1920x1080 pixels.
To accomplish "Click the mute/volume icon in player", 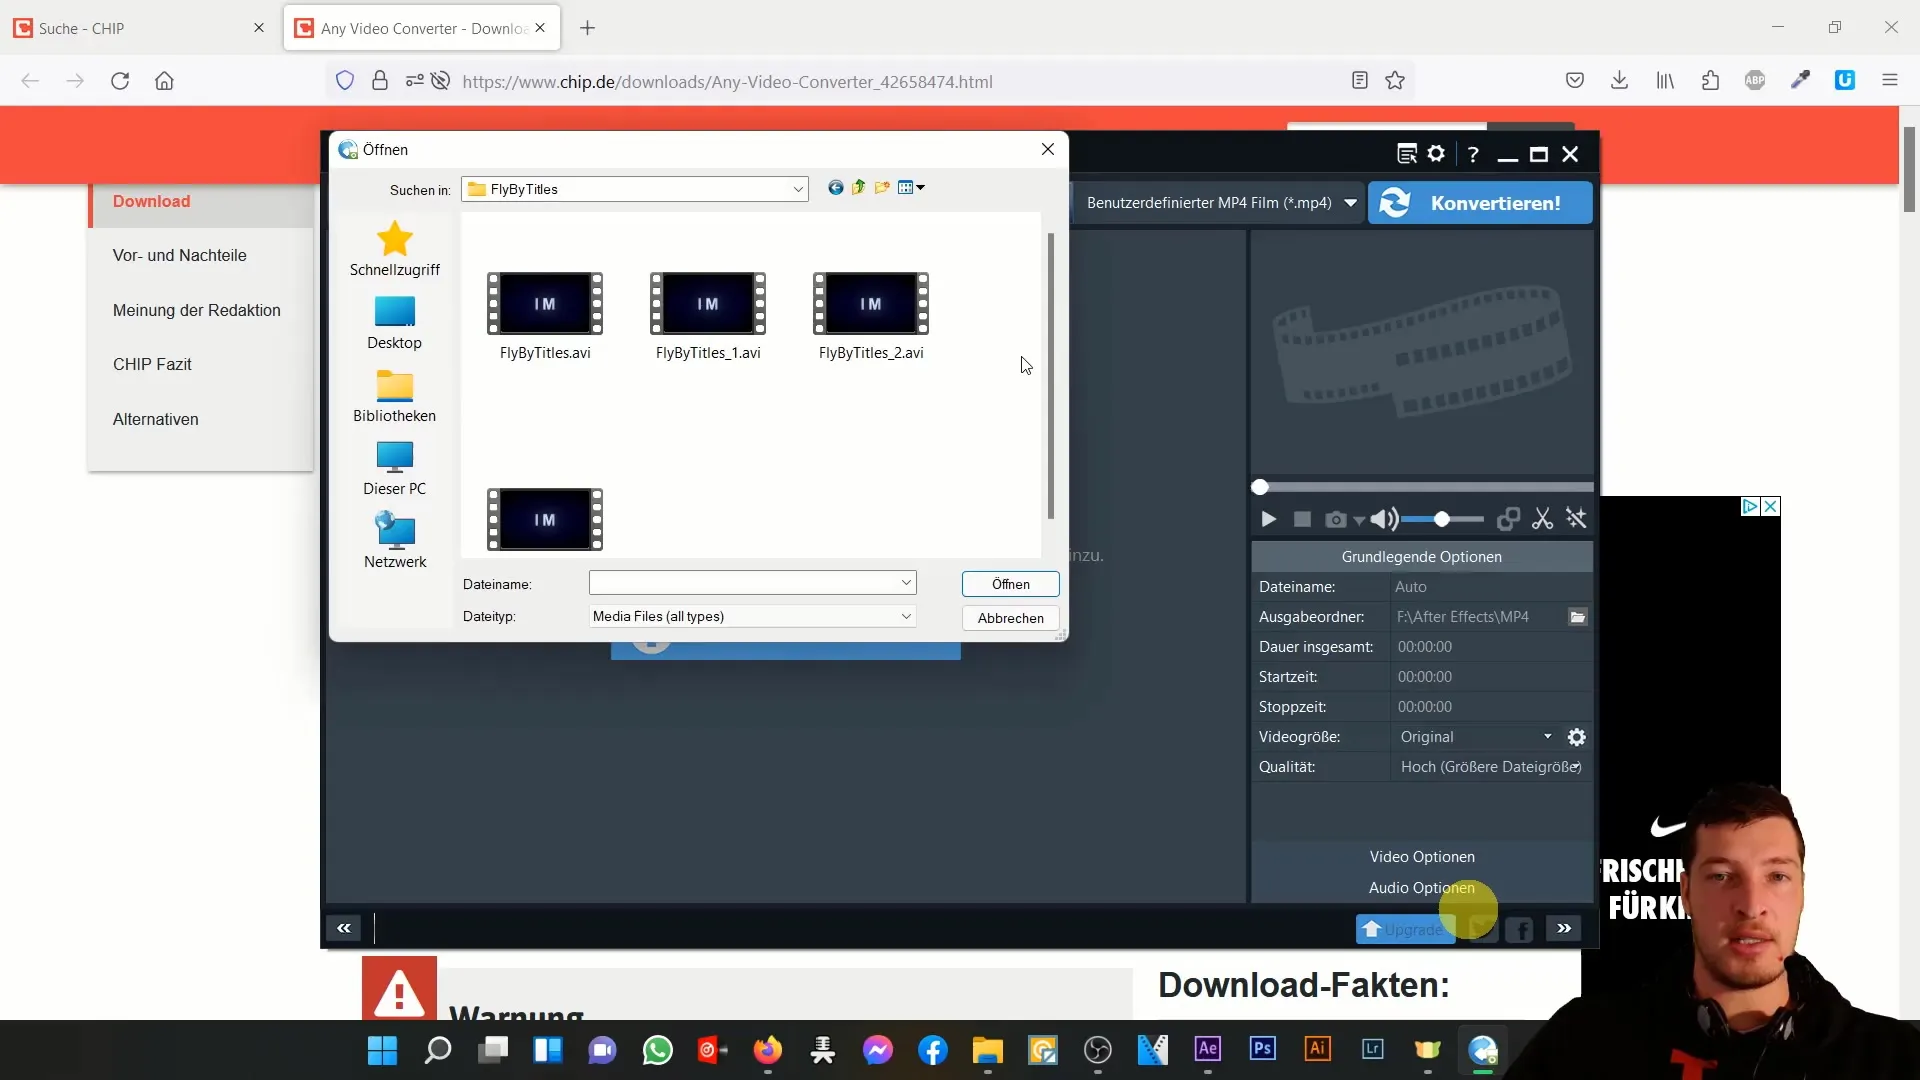I will [1381, 520].
